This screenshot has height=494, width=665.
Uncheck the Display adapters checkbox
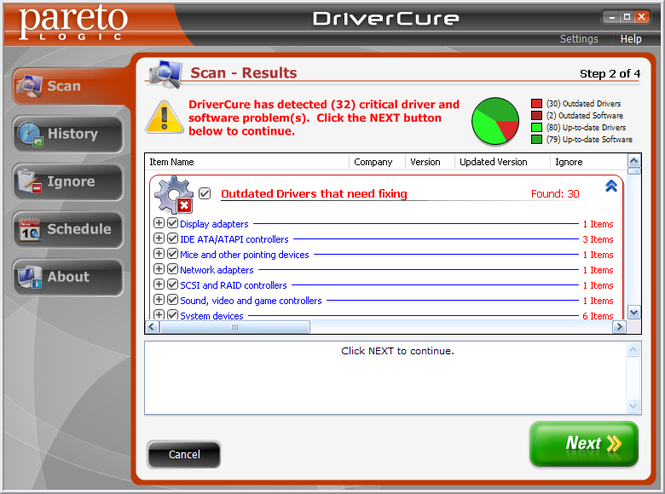(x=172, y=223)
